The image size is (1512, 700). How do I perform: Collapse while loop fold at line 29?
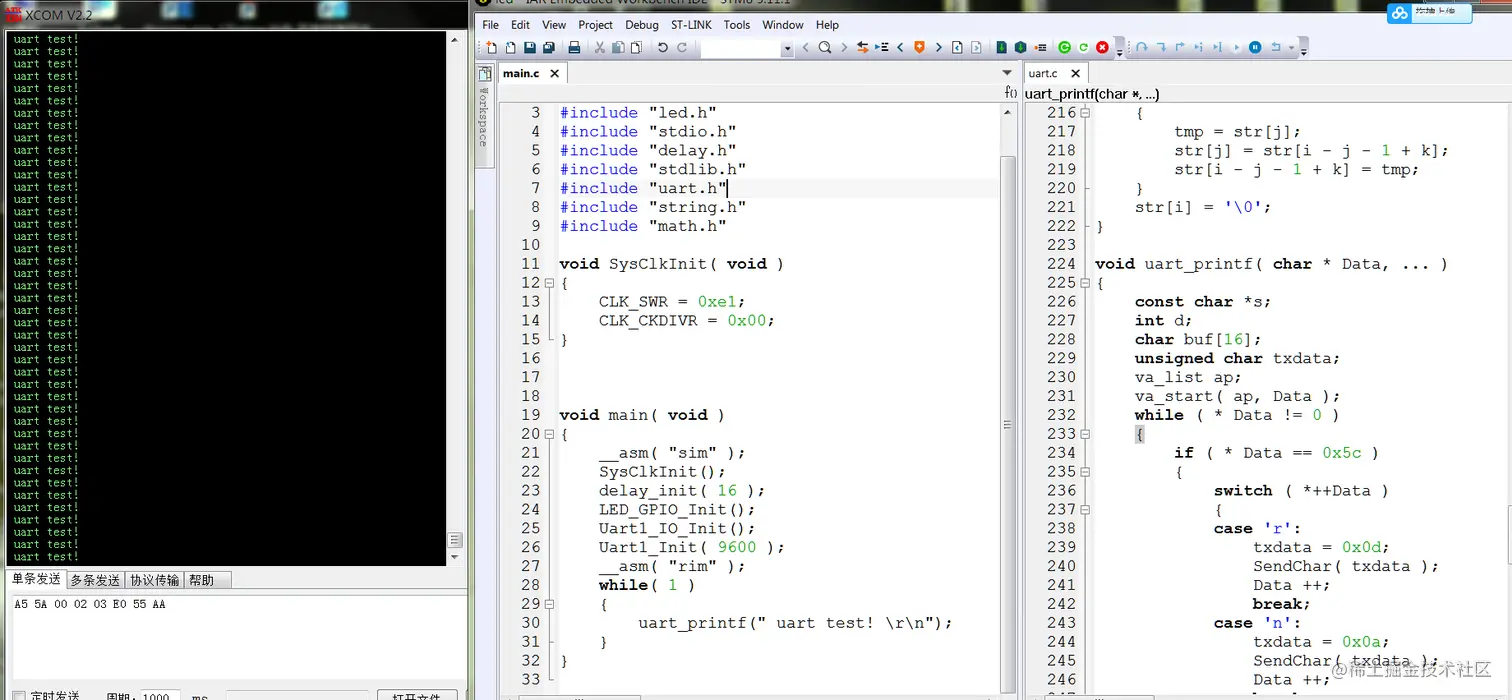(549, 604)
